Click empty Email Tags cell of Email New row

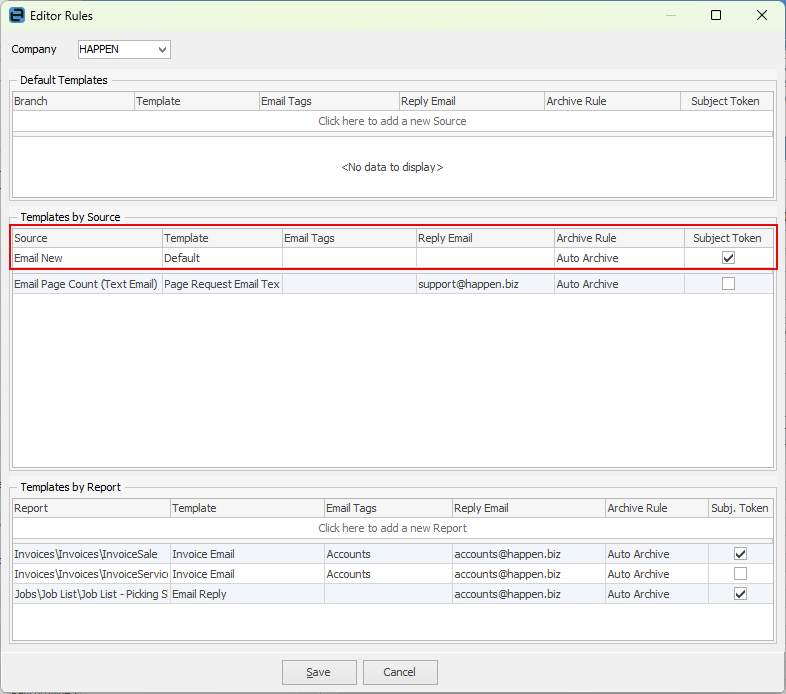349,258
